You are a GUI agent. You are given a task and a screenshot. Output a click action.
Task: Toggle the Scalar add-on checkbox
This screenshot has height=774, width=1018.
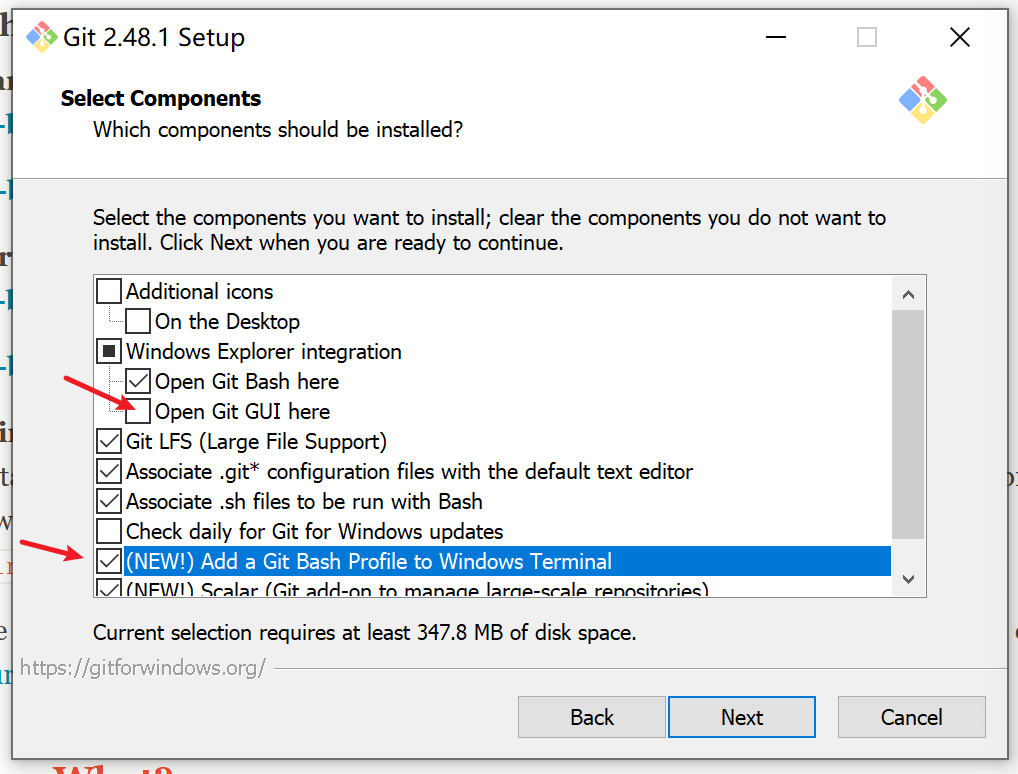pyautogui.click(x=108, y=588)
